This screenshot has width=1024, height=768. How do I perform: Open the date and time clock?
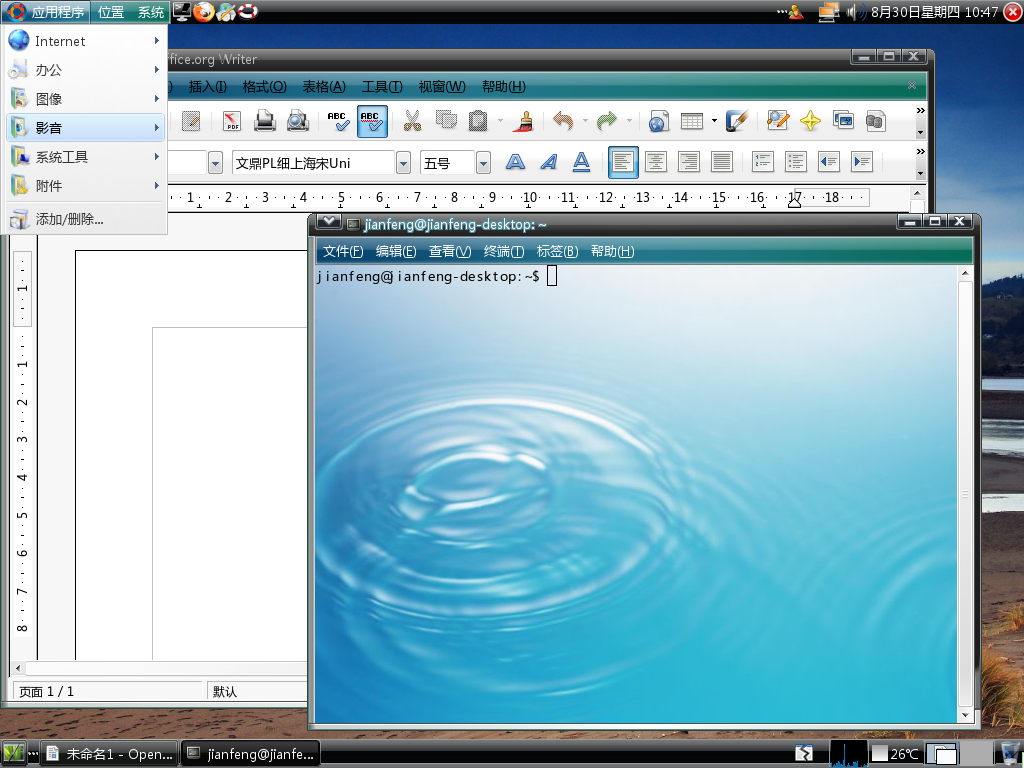(x=935, y=12)
